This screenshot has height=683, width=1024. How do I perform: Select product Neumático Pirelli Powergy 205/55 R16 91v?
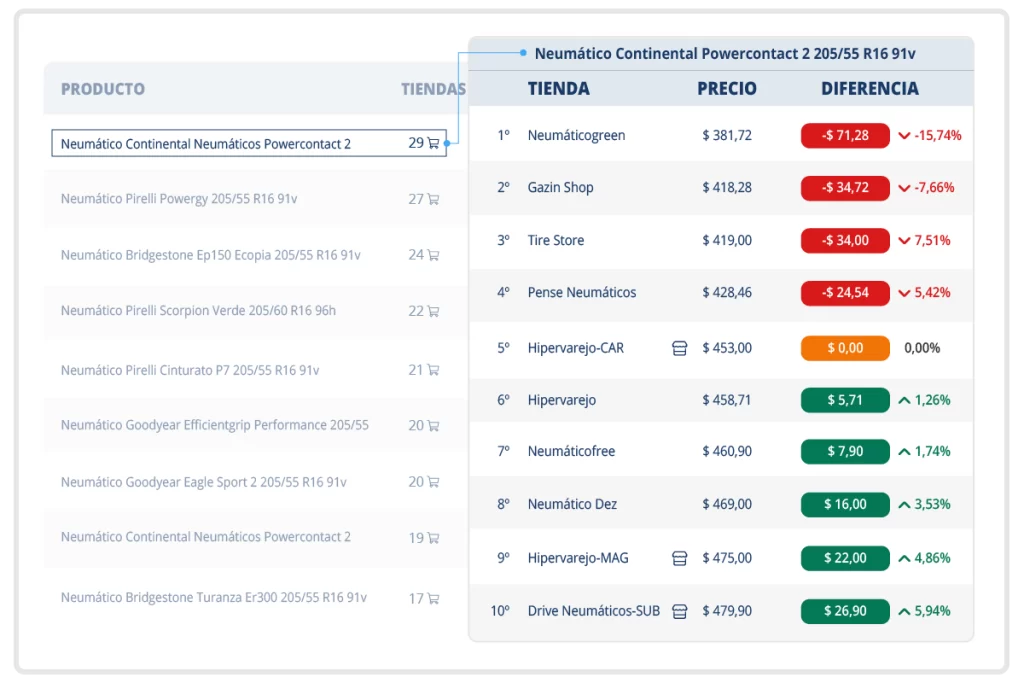coord(179,199)
